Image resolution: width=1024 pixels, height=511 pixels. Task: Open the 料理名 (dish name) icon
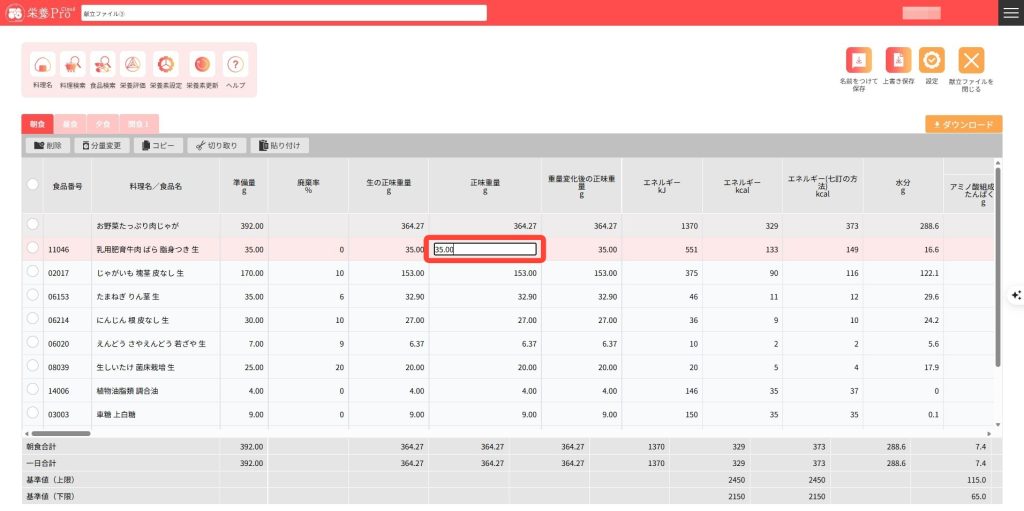(42, 65)
